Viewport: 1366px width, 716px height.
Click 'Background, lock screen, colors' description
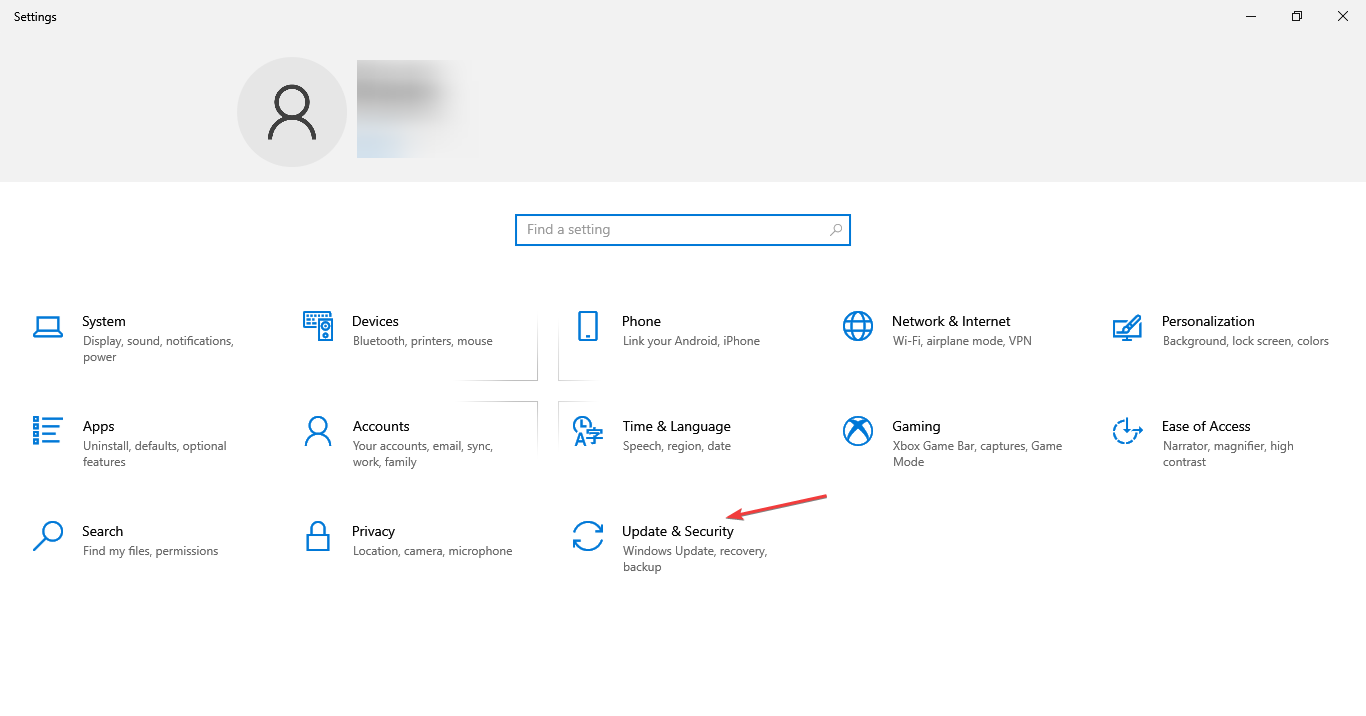tap(1246, 341)
